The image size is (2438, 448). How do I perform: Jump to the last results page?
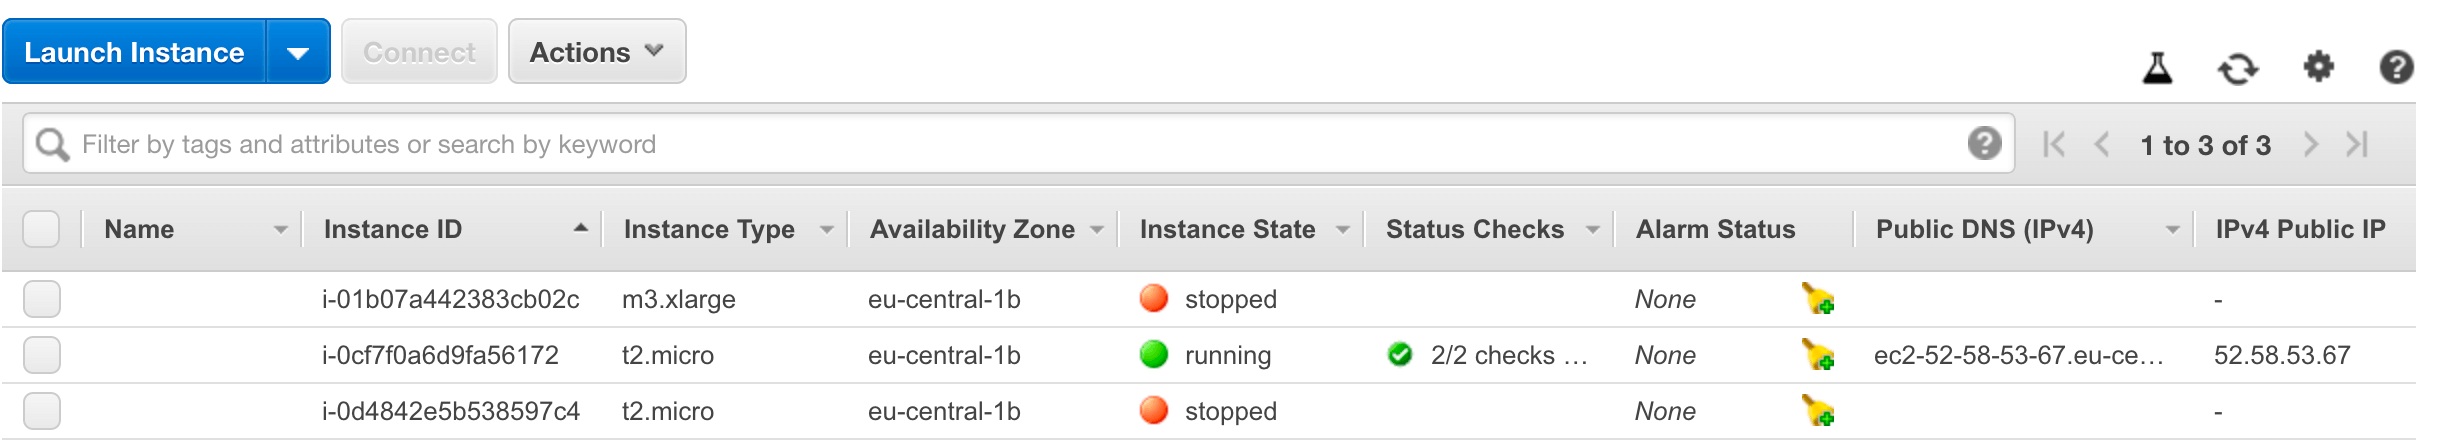click(2357, 144)
